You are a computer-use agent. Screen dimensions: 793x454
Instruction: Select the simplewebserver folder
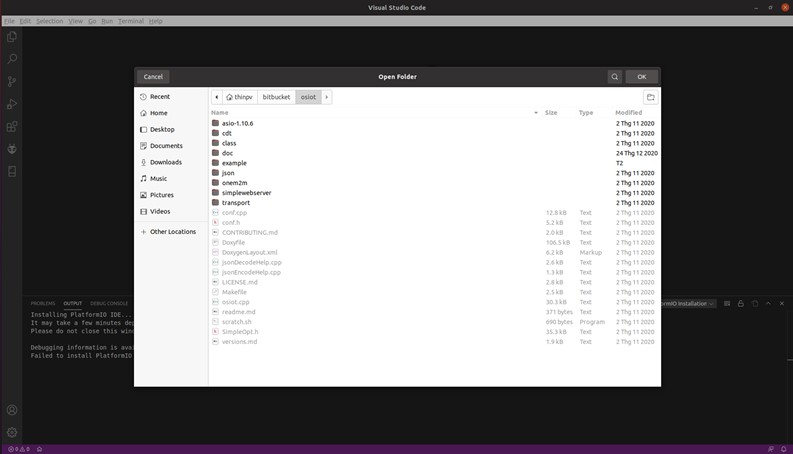click(x=434, y=193)
